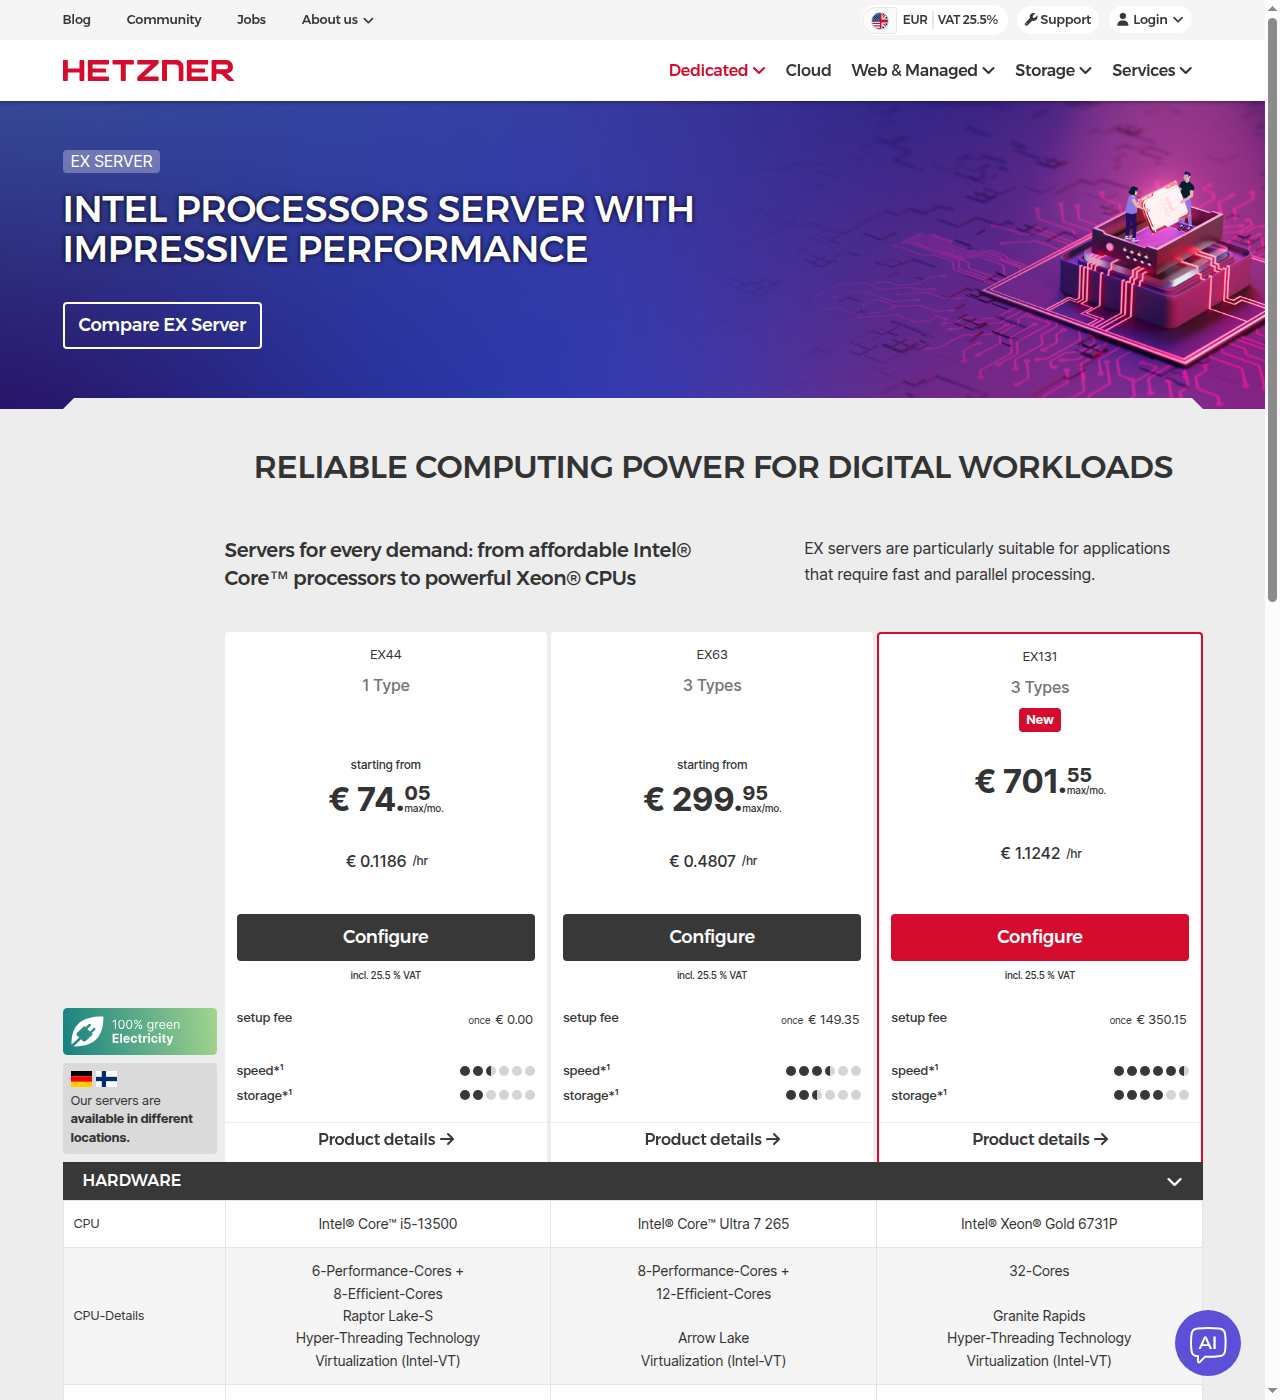Click the 100% green Electricity badge

[x=140, y=1031]
